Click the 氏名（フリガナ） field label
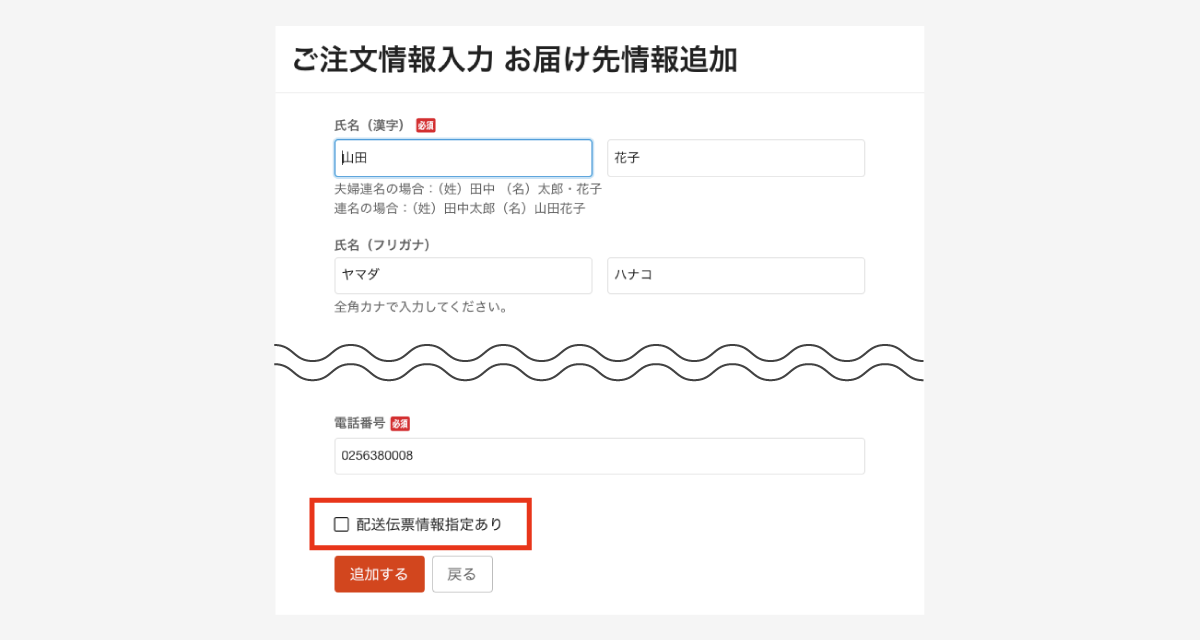 point(383,244)
